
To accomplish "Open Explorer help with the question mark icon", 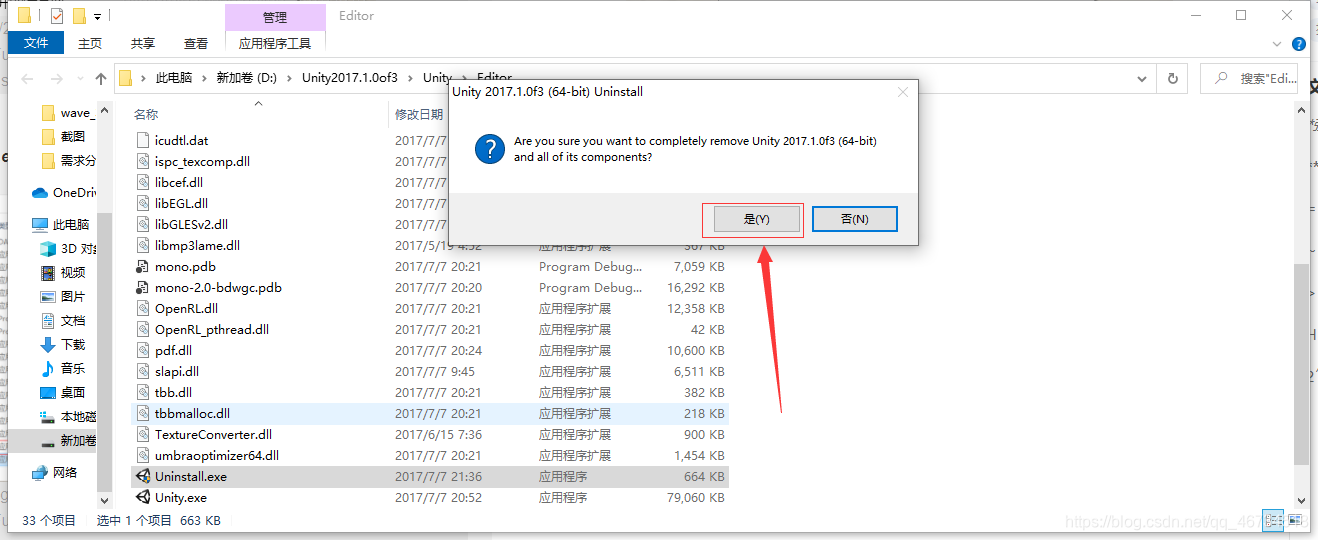I will [1298, 44].
